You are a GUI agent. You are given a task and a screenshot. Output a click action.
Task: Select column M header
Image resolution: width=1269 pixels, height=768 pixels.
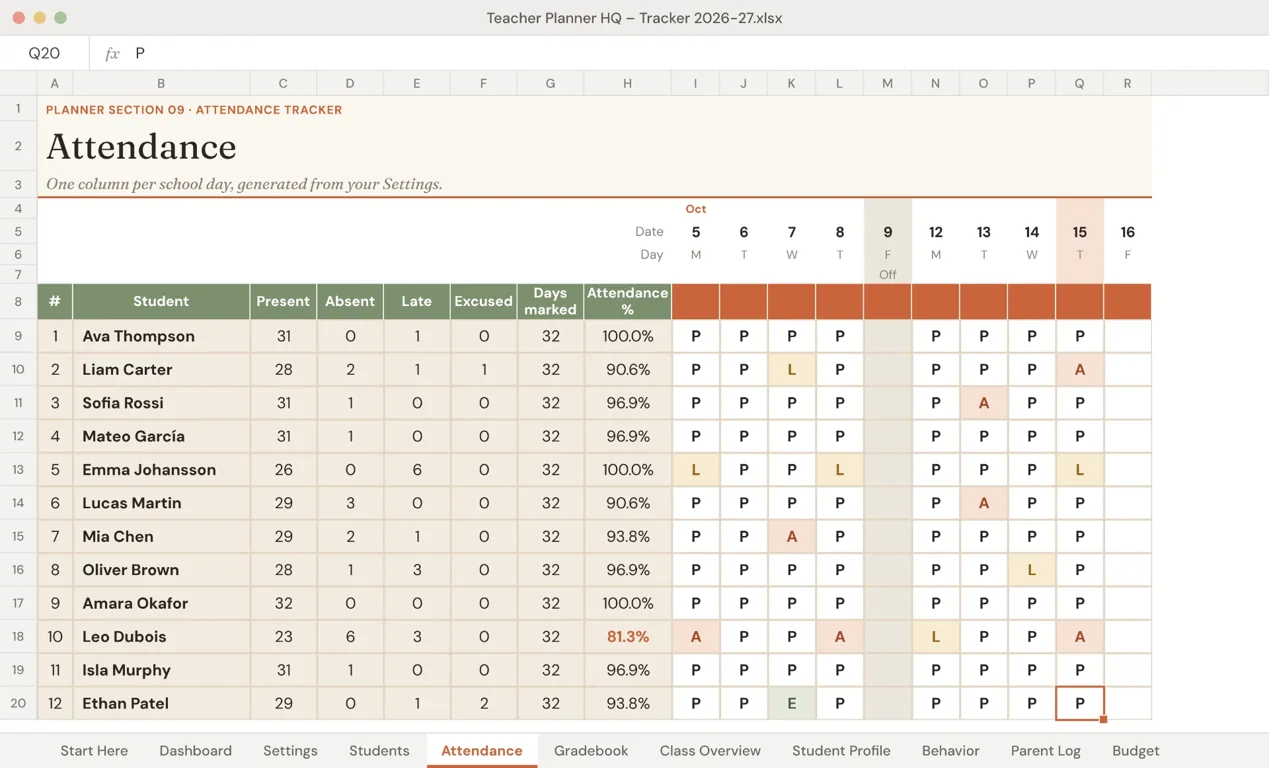(887, 83)
